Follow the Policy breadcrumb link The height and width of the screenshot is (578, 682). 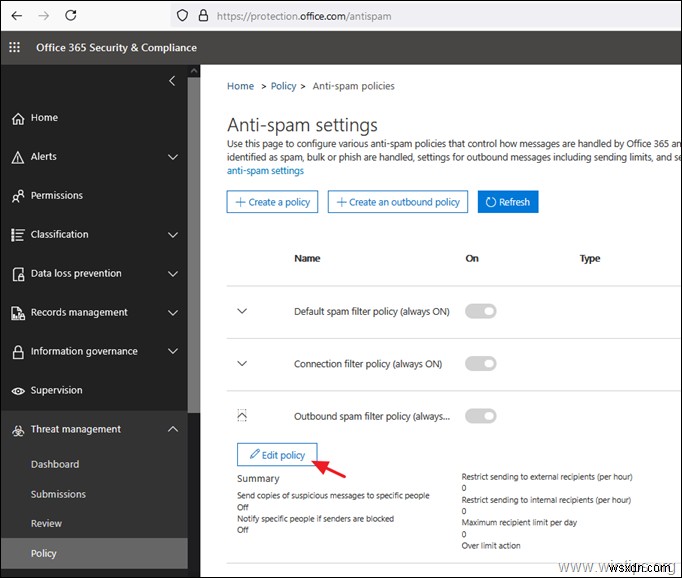[283, 86]
